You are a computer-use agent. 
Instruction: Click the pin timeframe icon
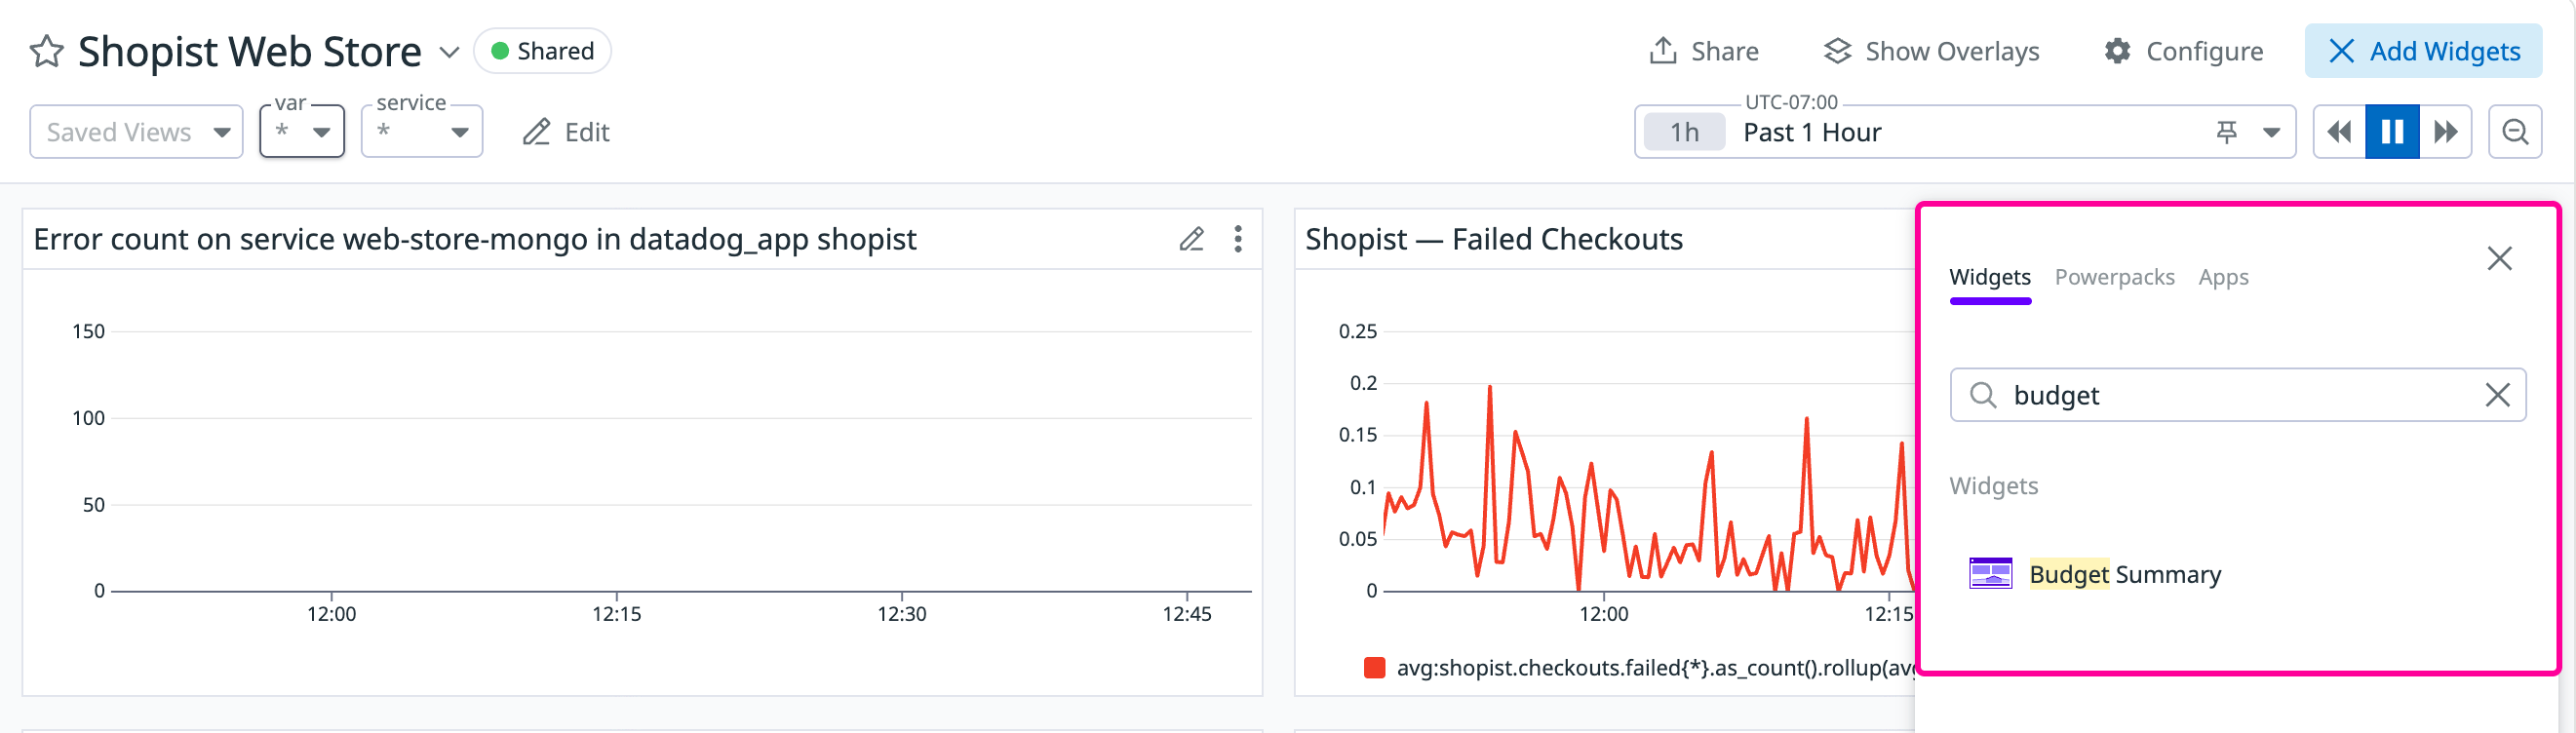2226,132
